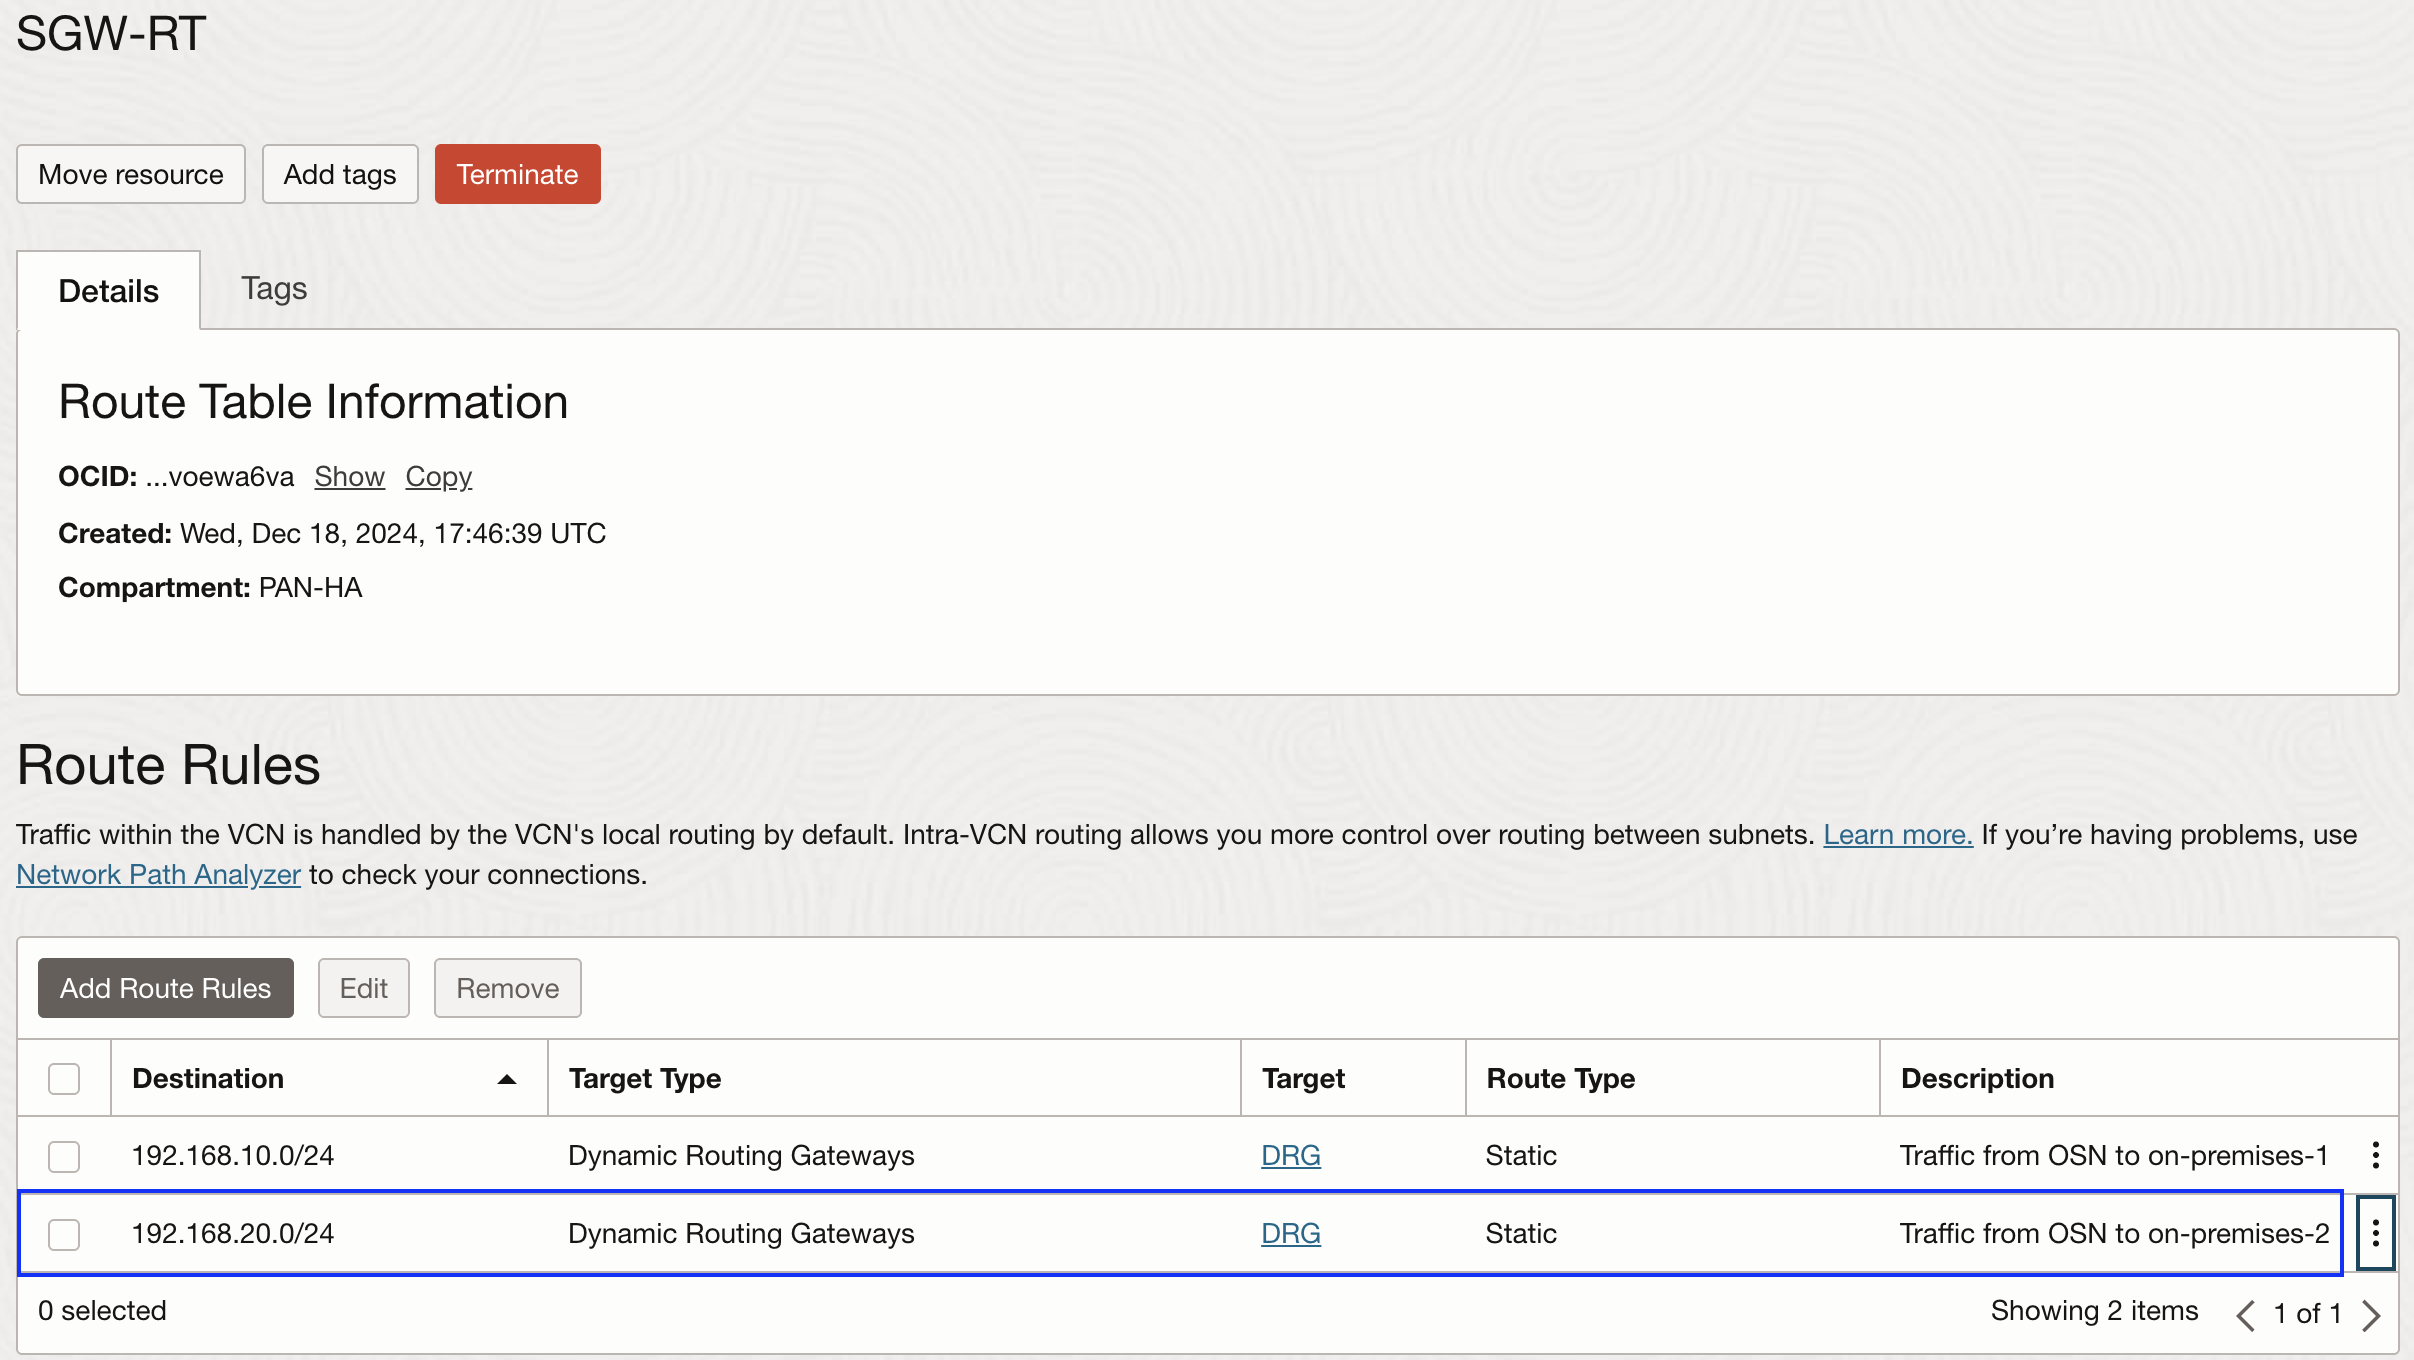Viewport: 2414px width, 1360px height.
Task: Click the Add tags button
Action: point(339,174)
